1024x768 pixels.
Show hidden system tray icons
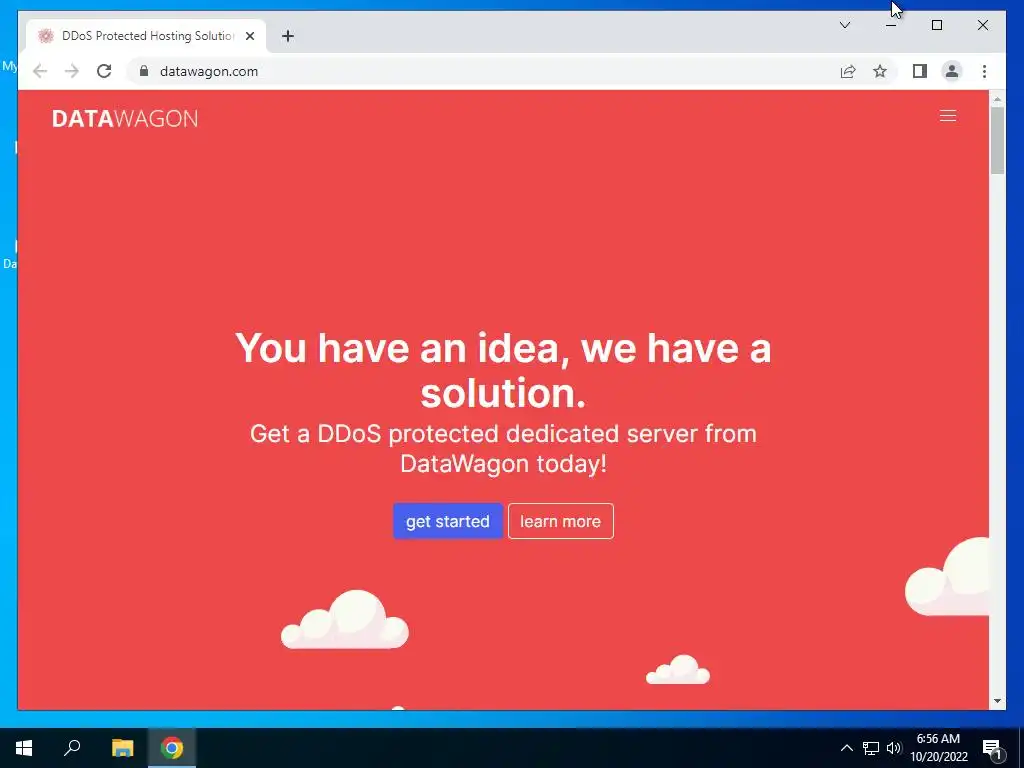(846, 748)
